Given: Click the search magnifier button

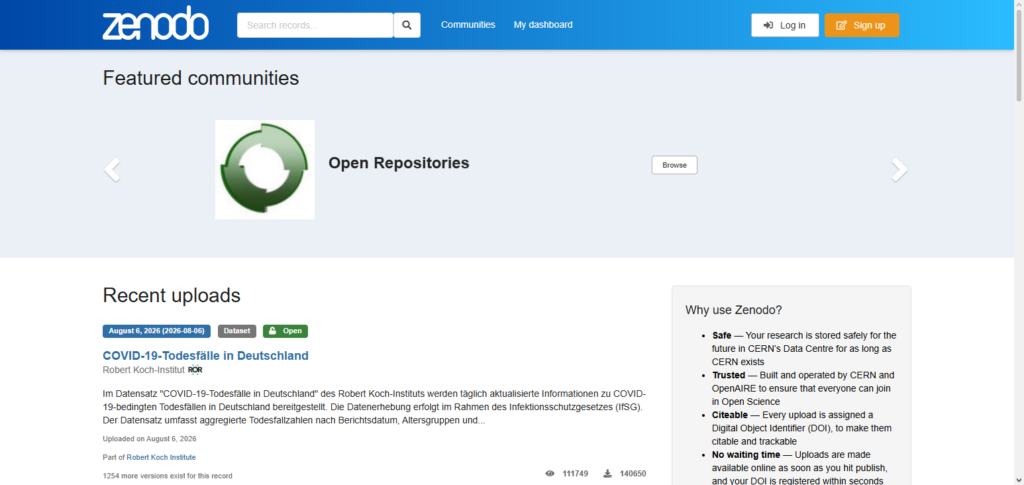Looking at the screenshot, I should [x=407, y=25].
